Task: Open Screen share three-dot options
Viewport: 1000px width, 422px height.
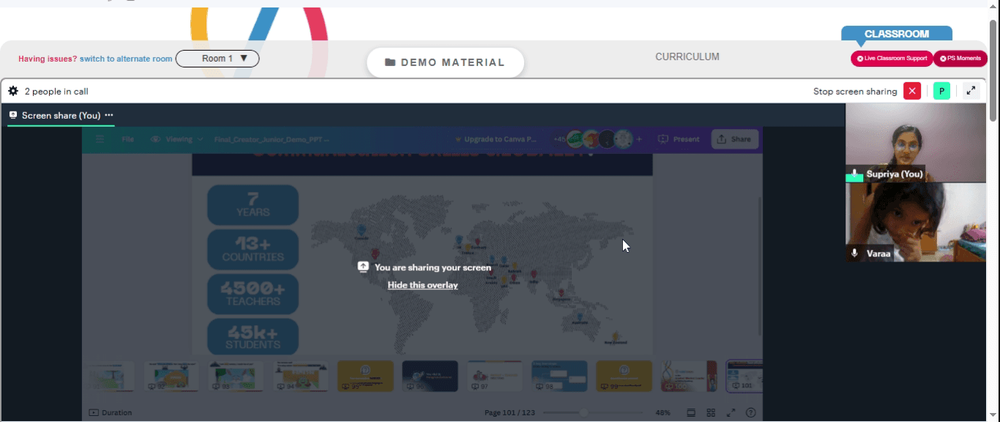Action: coord(109,115)
